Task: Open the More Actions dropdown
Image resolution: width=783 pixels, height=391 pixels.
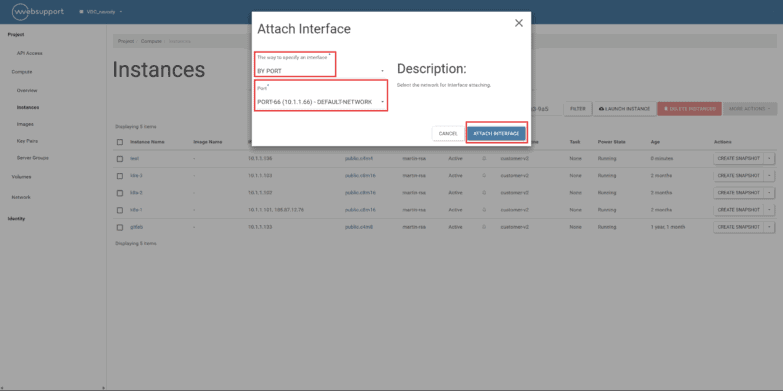Action: [x=750, y=108]
